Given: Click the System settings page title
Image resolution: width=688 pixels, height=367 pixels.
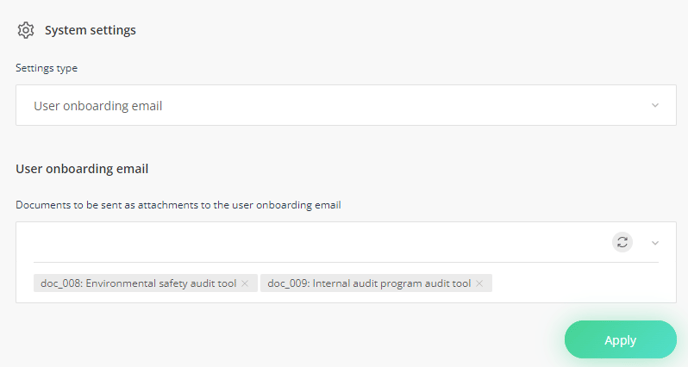Looking at the screenshot, I should [90, 30].
